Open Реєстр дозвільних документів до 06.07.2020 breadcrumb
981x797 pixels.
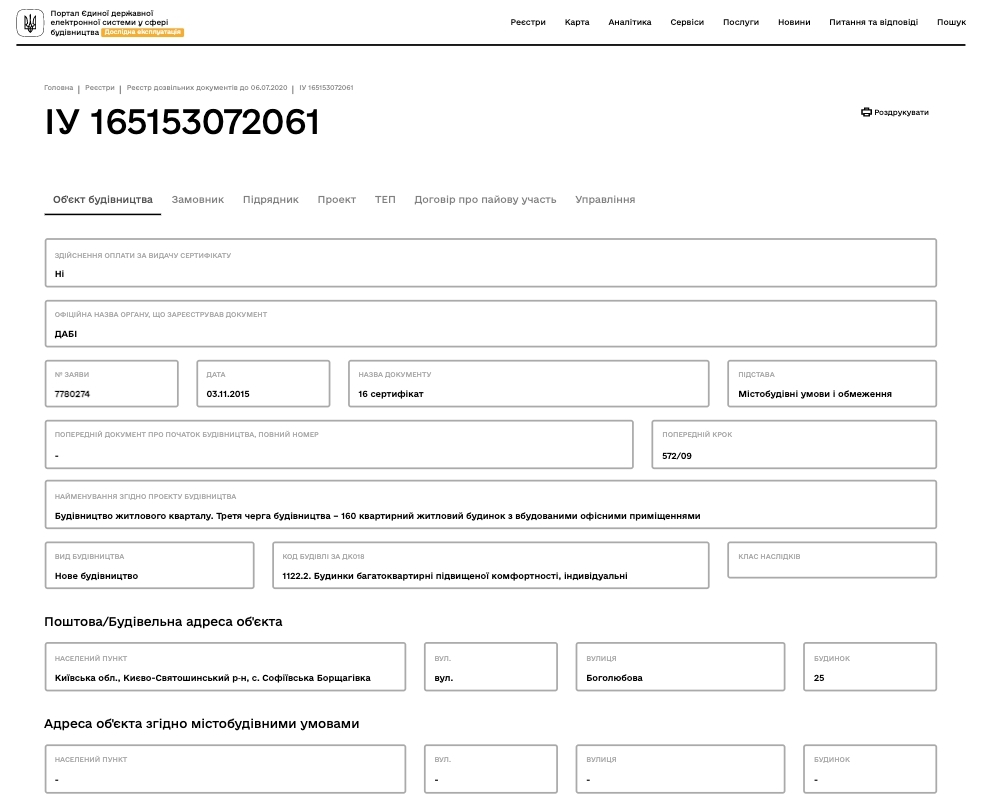(207, 88)
